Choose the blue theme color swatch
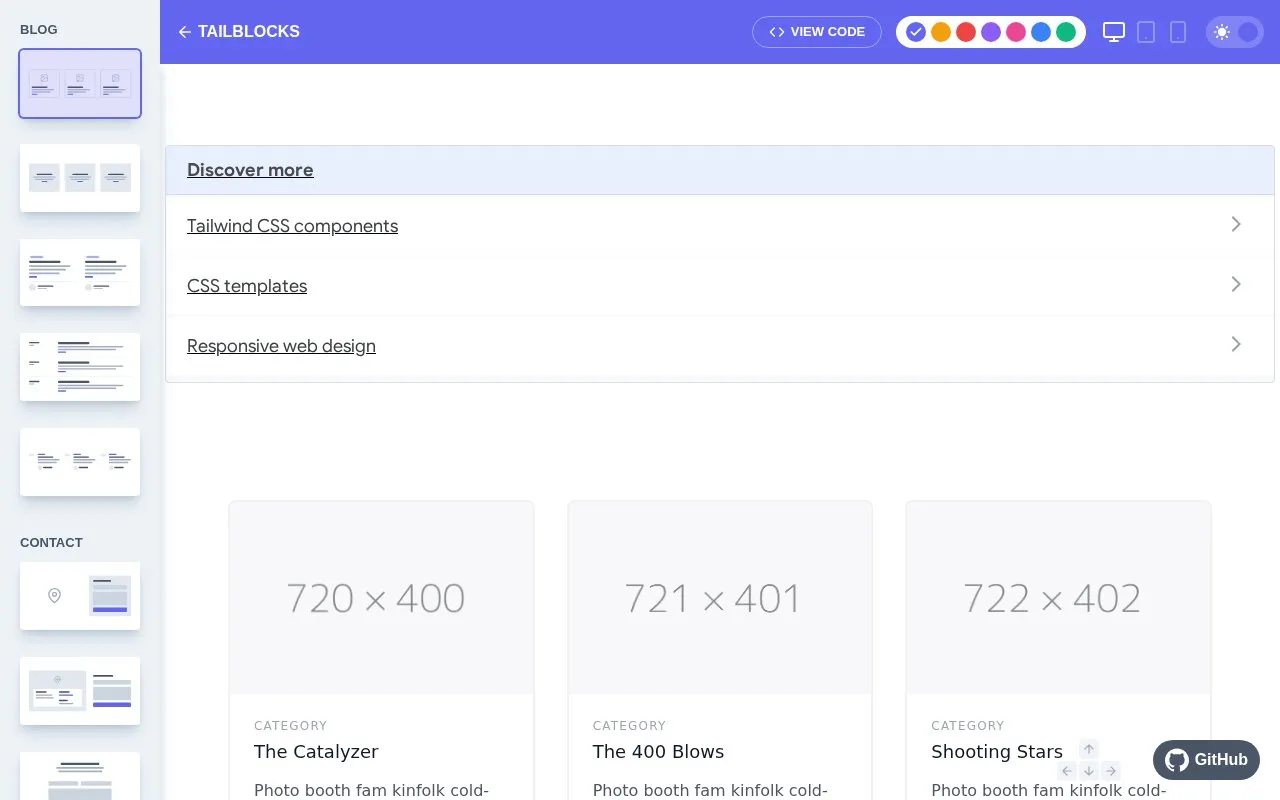Screen dimensions: 1280x800 coord(1041,32)
